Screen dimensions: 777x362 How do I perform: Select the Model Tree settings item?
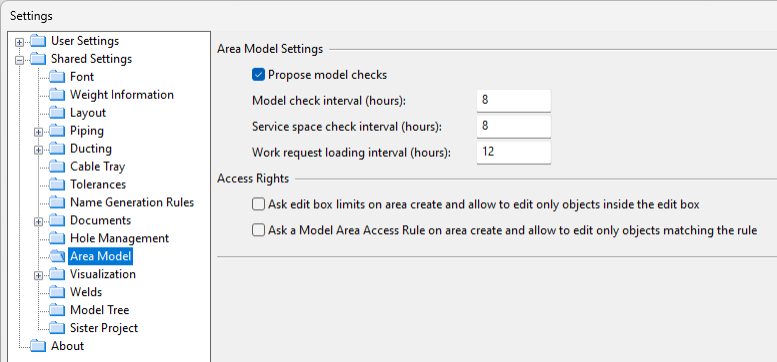100,310
